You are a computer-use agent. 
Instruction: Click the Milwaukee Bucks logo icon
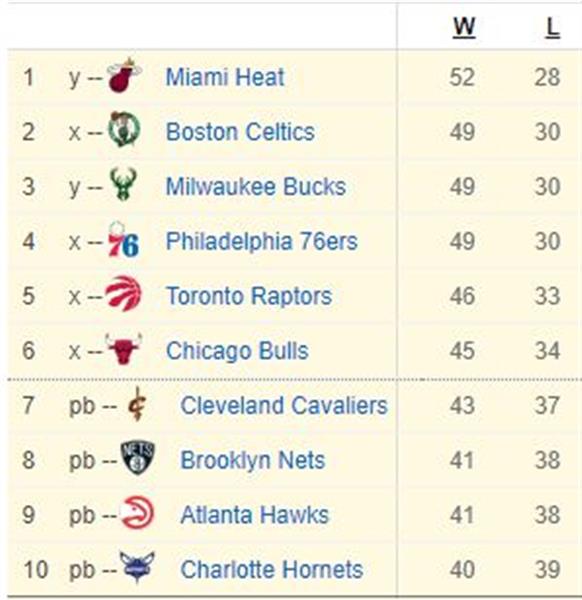pos(123,184)
